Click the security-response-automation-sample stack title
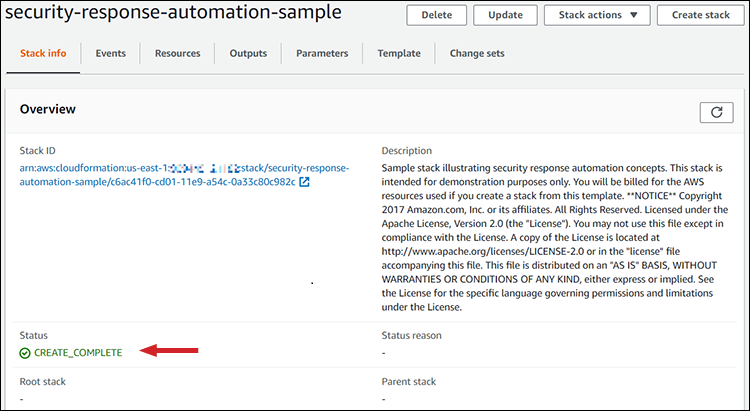Viewport: 750px width, 411px height. tap(173, 12)
